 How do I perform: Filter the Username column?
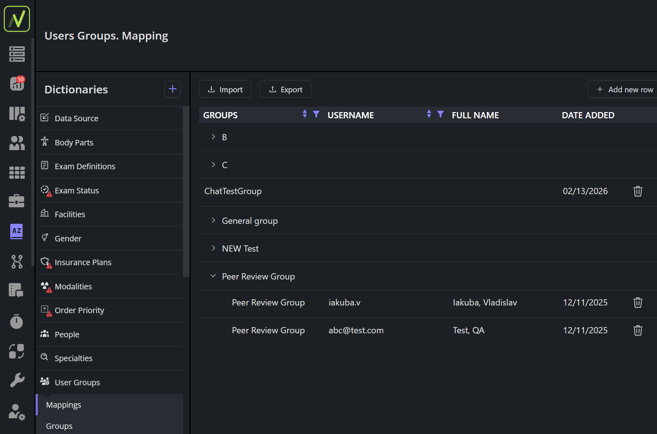440,114
